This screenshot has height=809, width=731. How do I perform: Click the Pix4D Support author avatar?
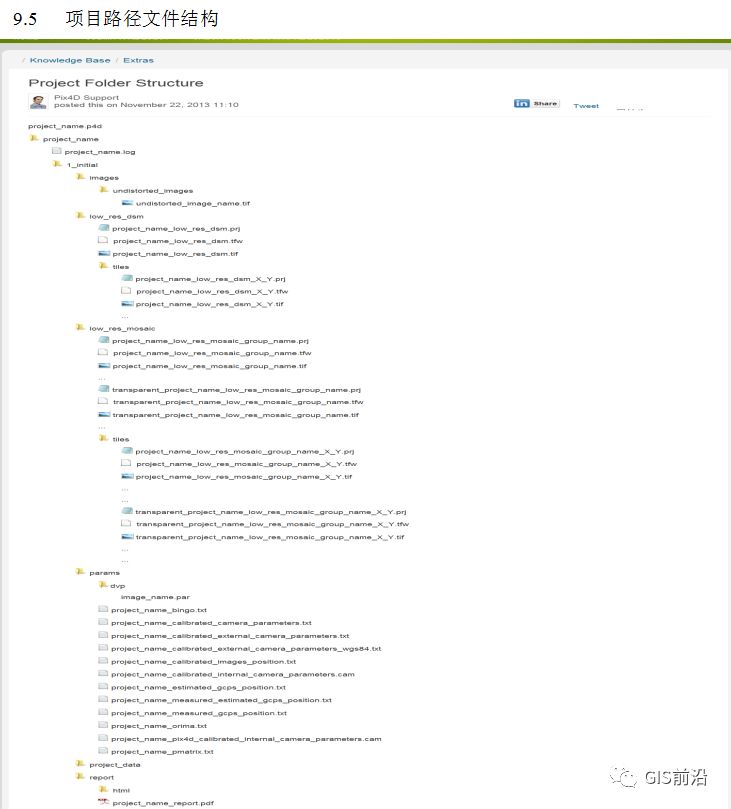click(x=38, y=102)
